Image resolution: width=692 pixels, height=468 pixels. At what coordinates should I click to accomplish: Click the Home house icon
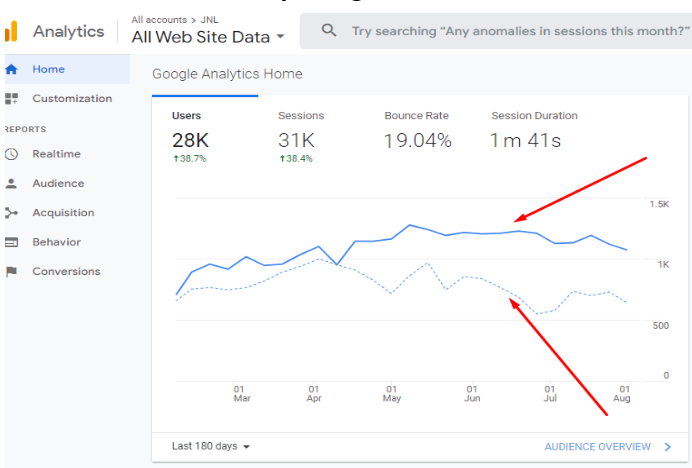tap(11, 69)
